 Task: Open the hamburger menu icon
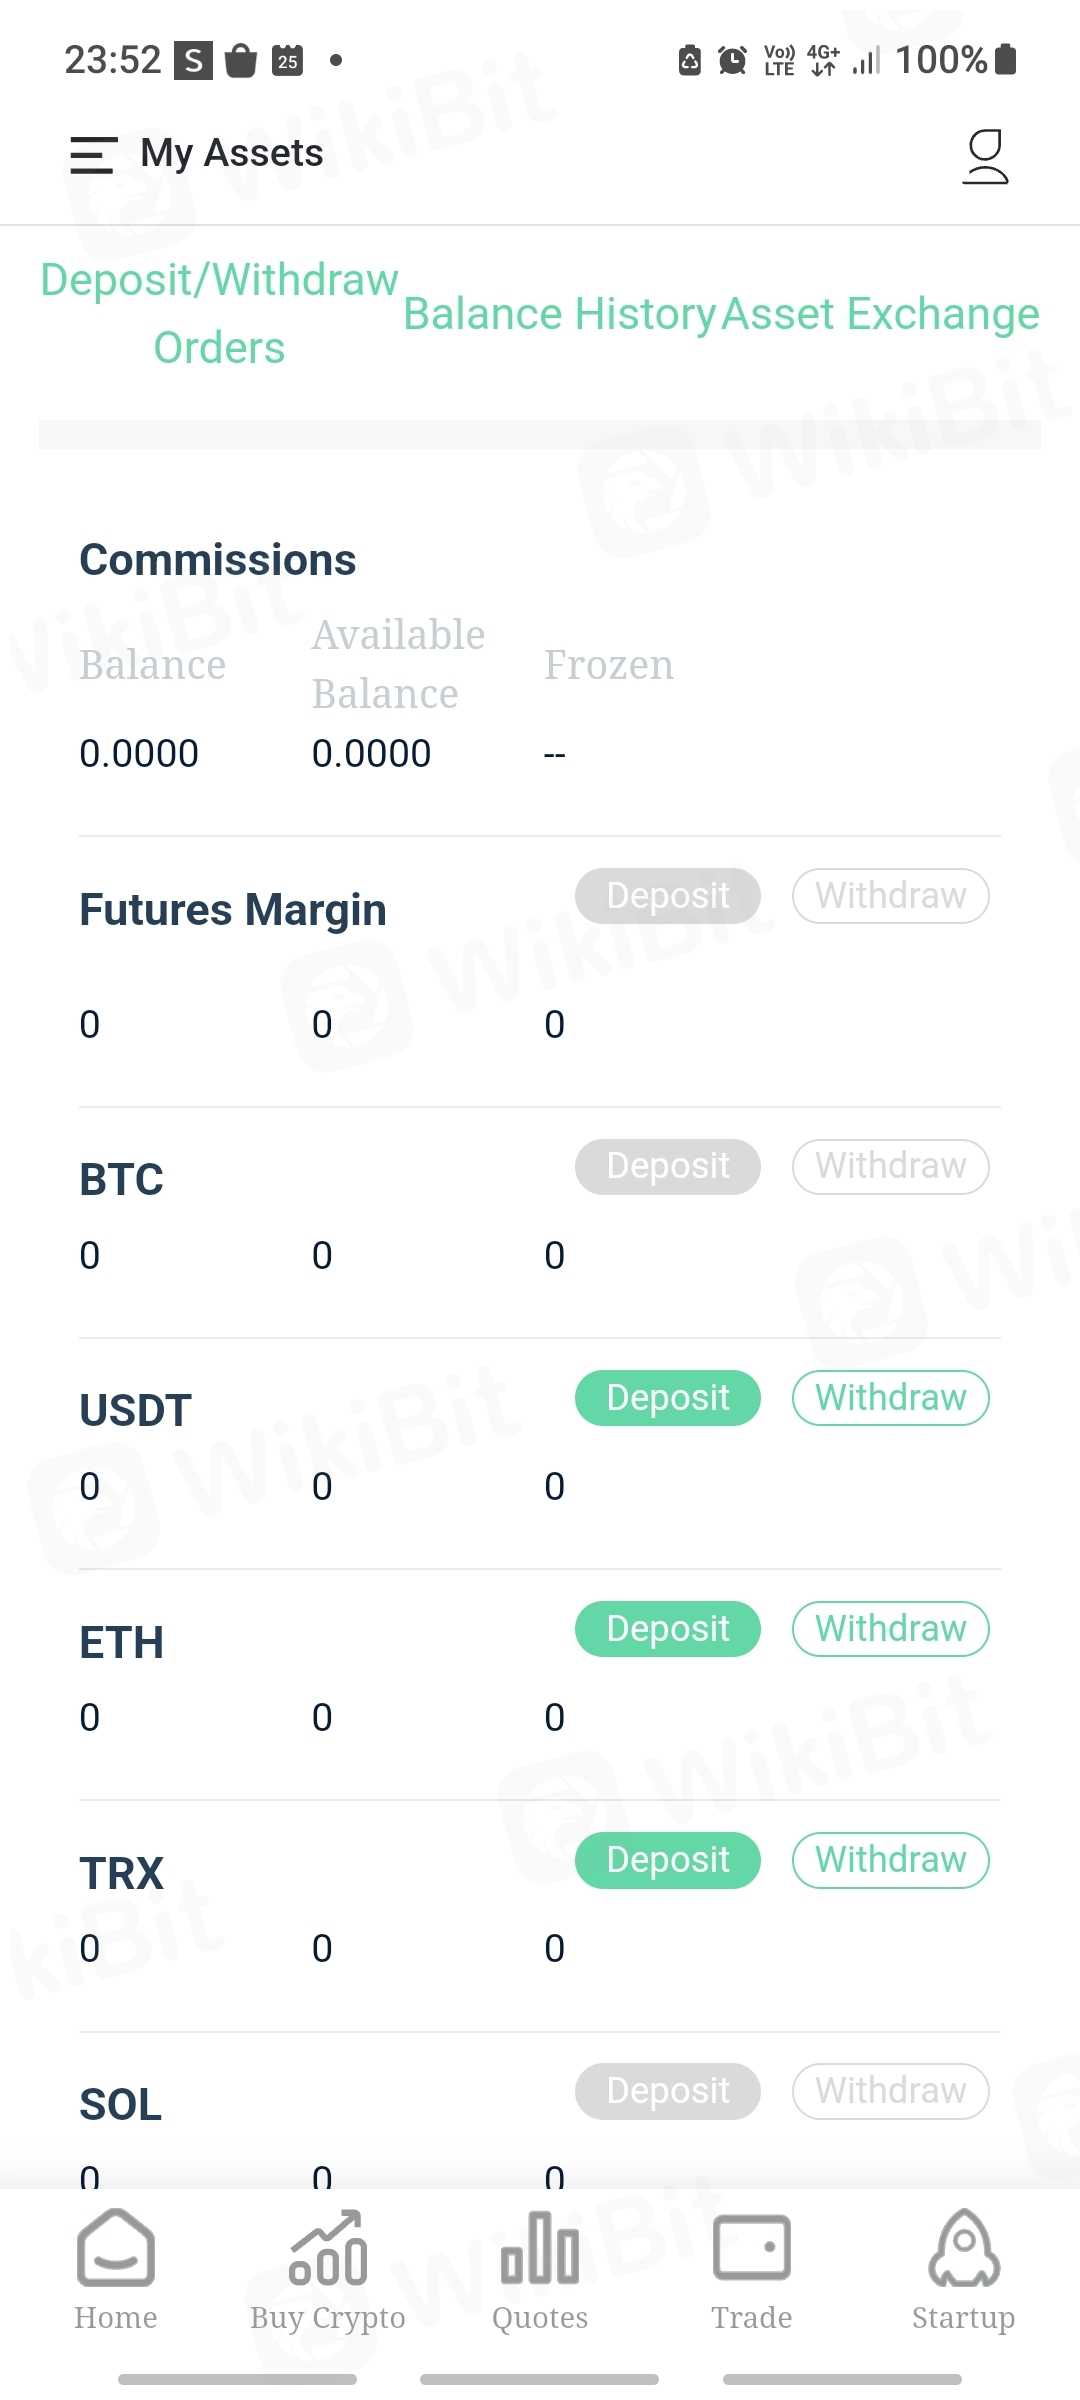[x=94, y=155]
